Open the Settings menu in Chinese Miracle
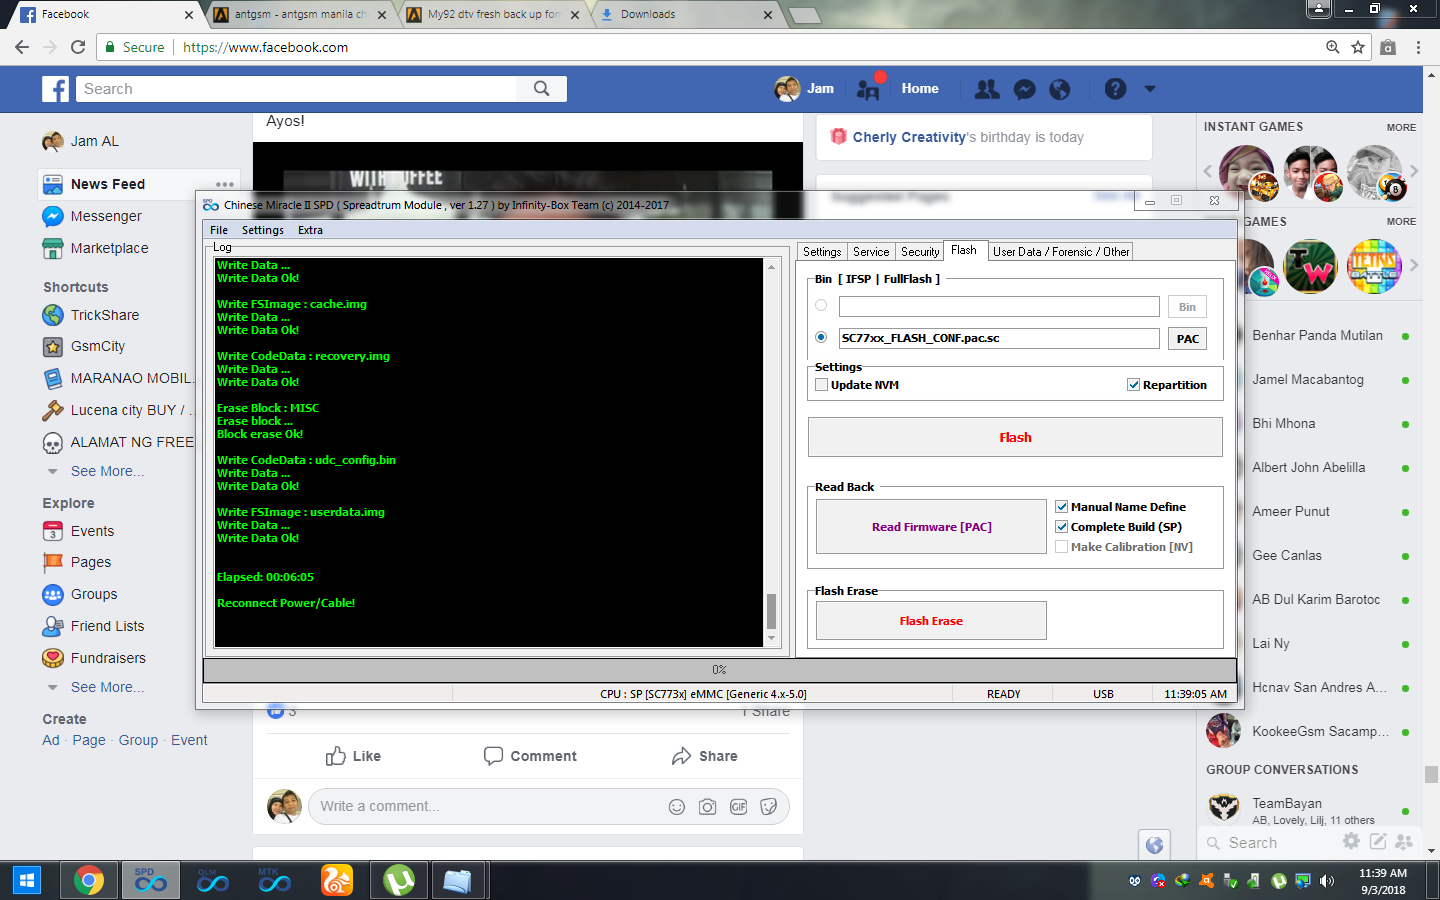Image resolution: width=1440 pixels, height=900 pixels. coord(263,230)
